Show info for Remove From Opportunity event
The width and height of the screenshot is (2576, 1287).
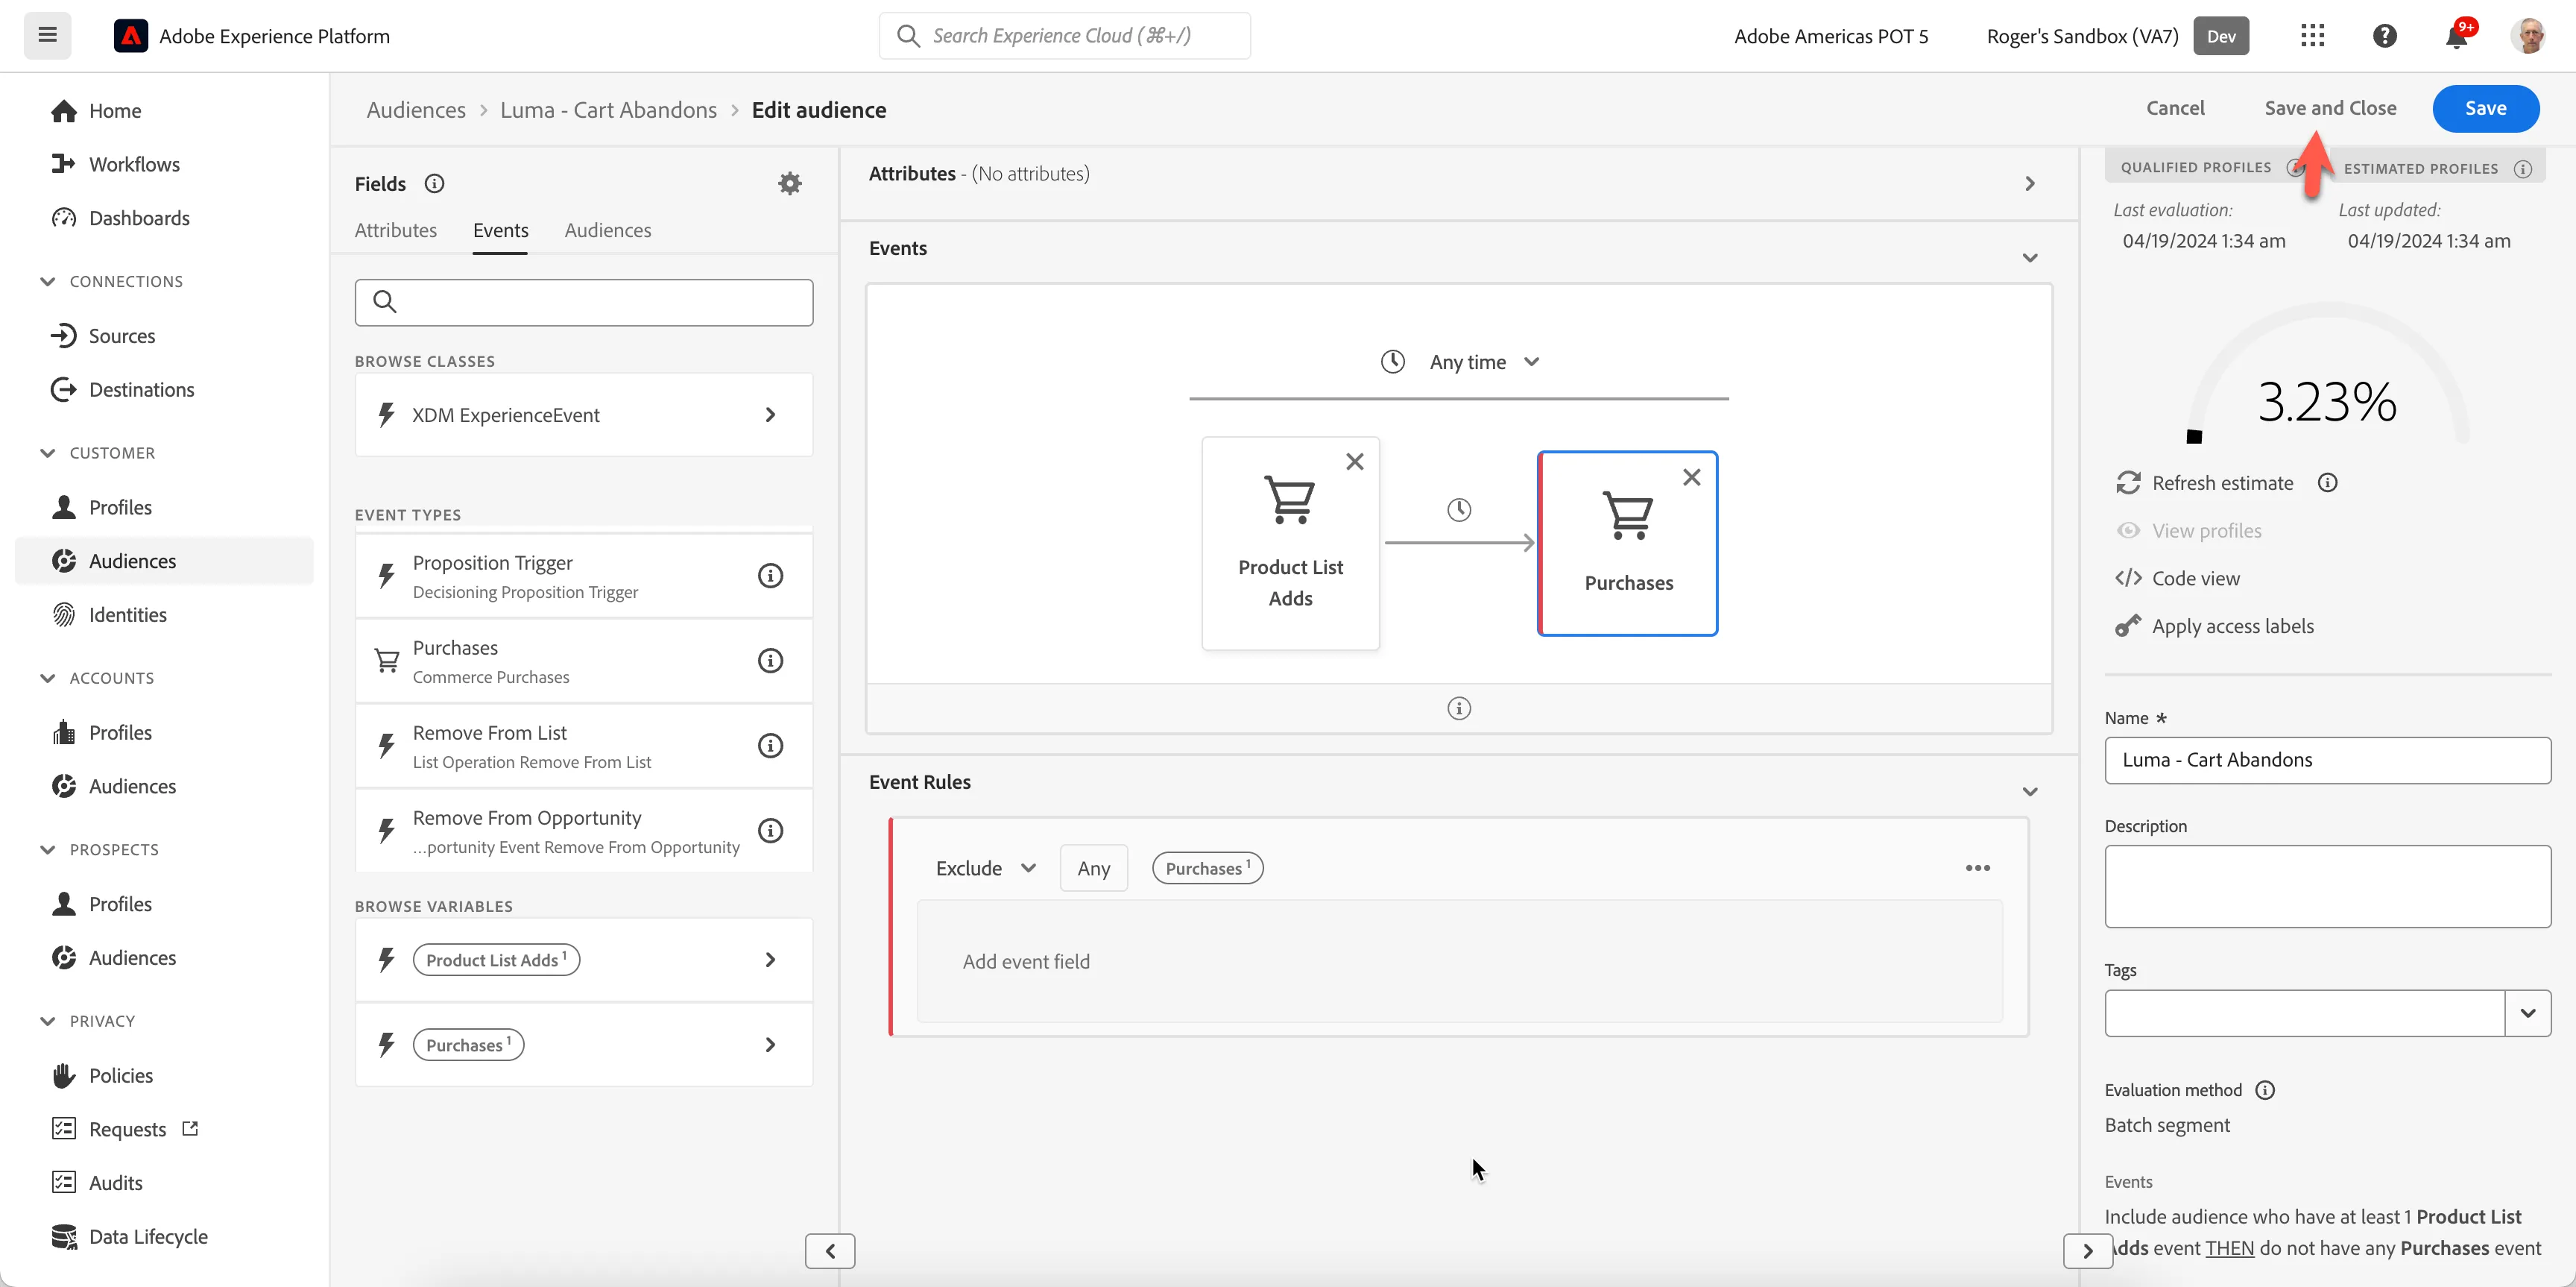(x=770, y=831)
